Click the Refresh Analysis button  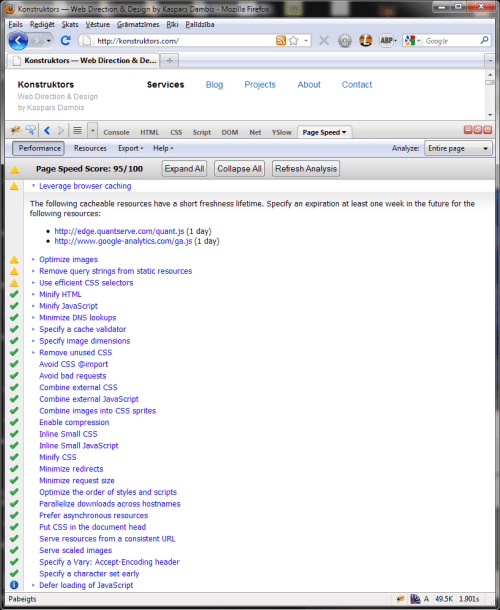pos(306,168)
